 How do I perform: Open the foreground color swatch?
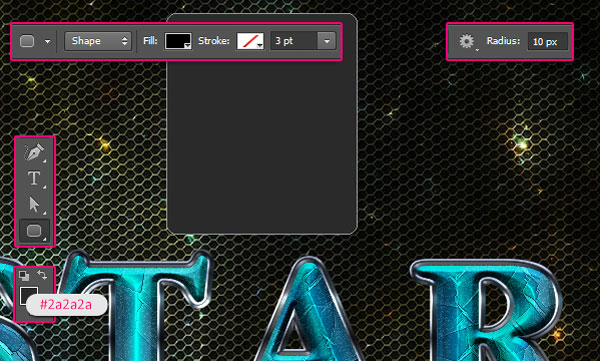[x=28, y=295]
